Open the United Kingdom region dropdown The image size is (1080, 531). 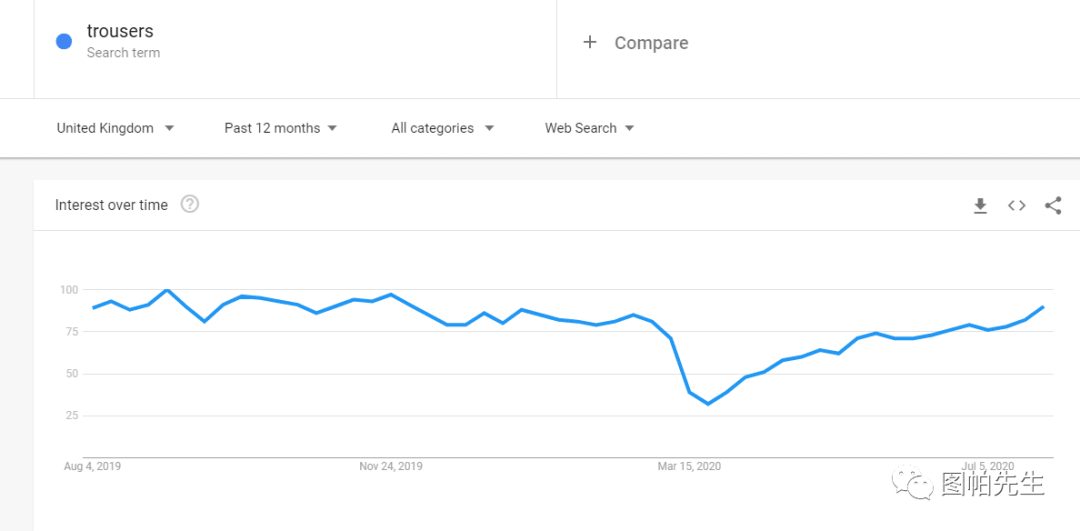(x=115, y=128)
